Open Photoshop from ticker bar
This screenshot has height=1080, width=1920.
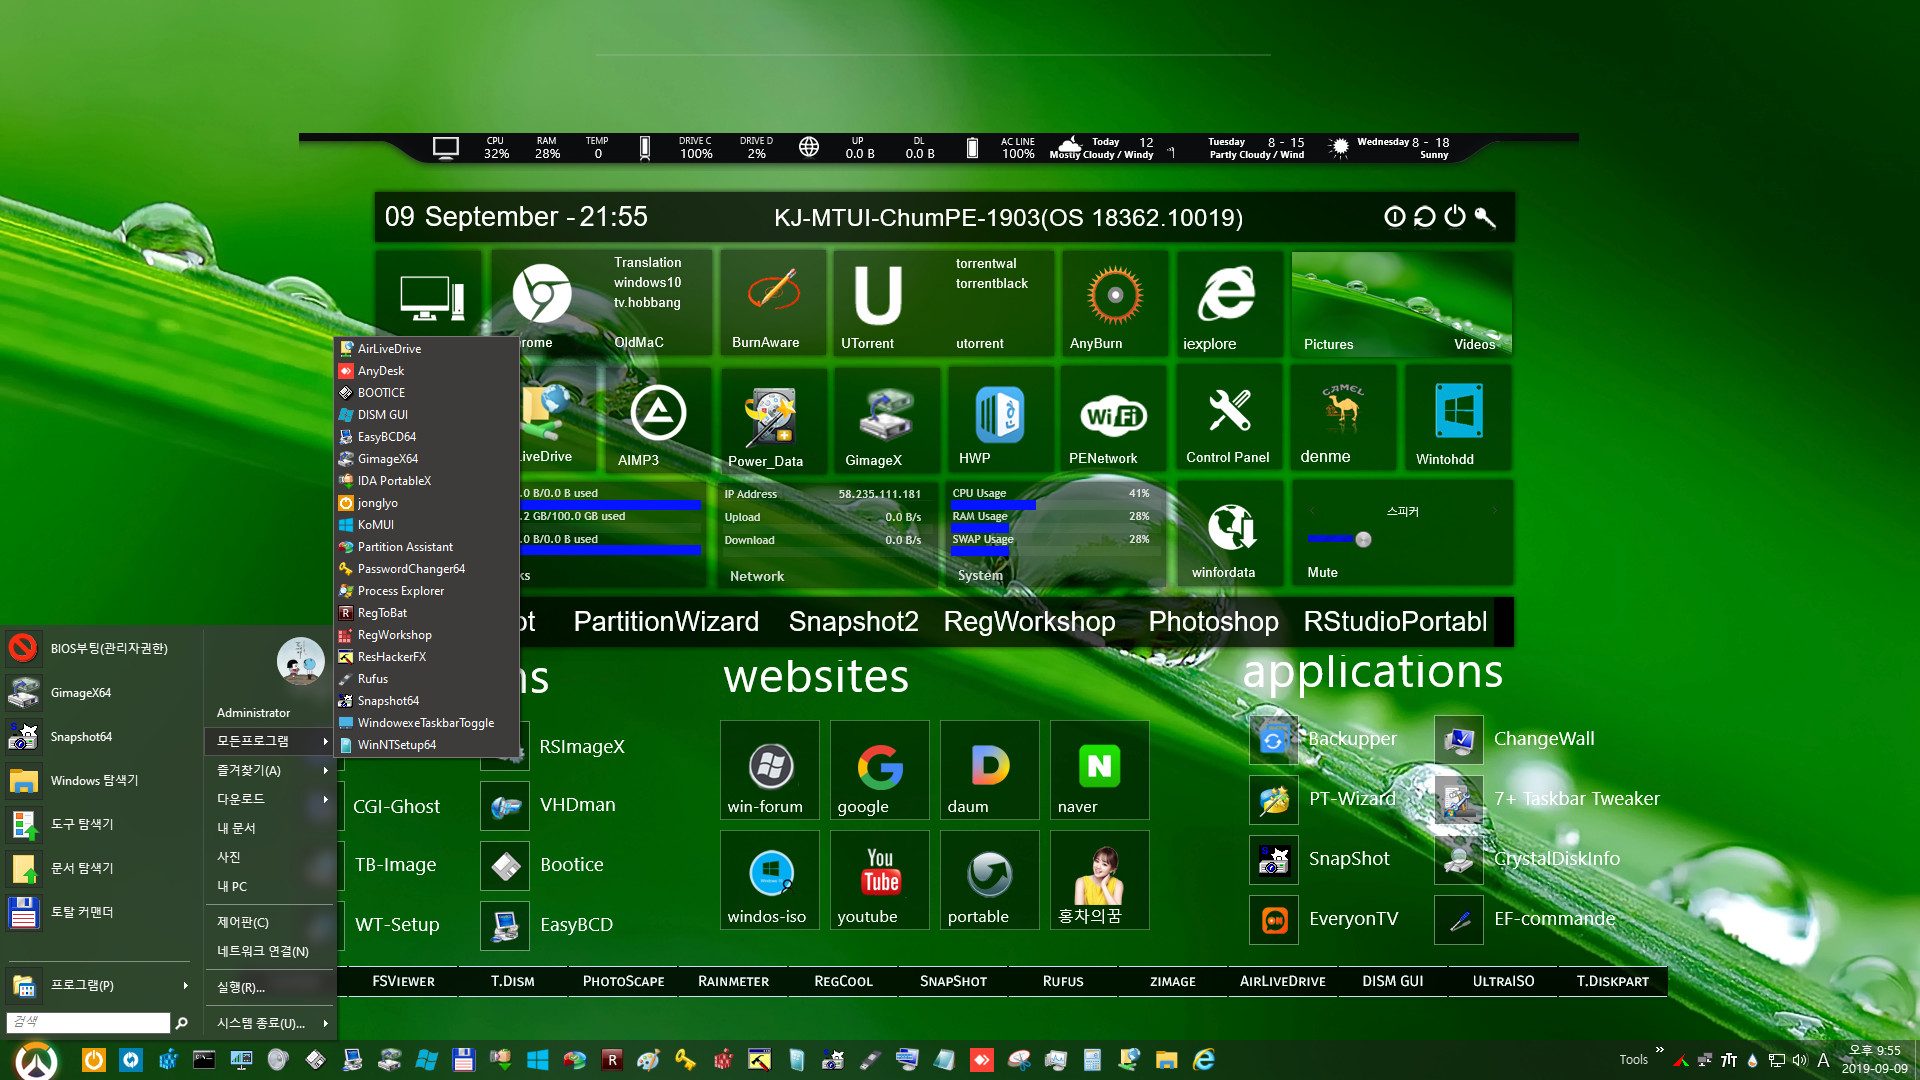pyautogui.click(x=1213, y=622)
